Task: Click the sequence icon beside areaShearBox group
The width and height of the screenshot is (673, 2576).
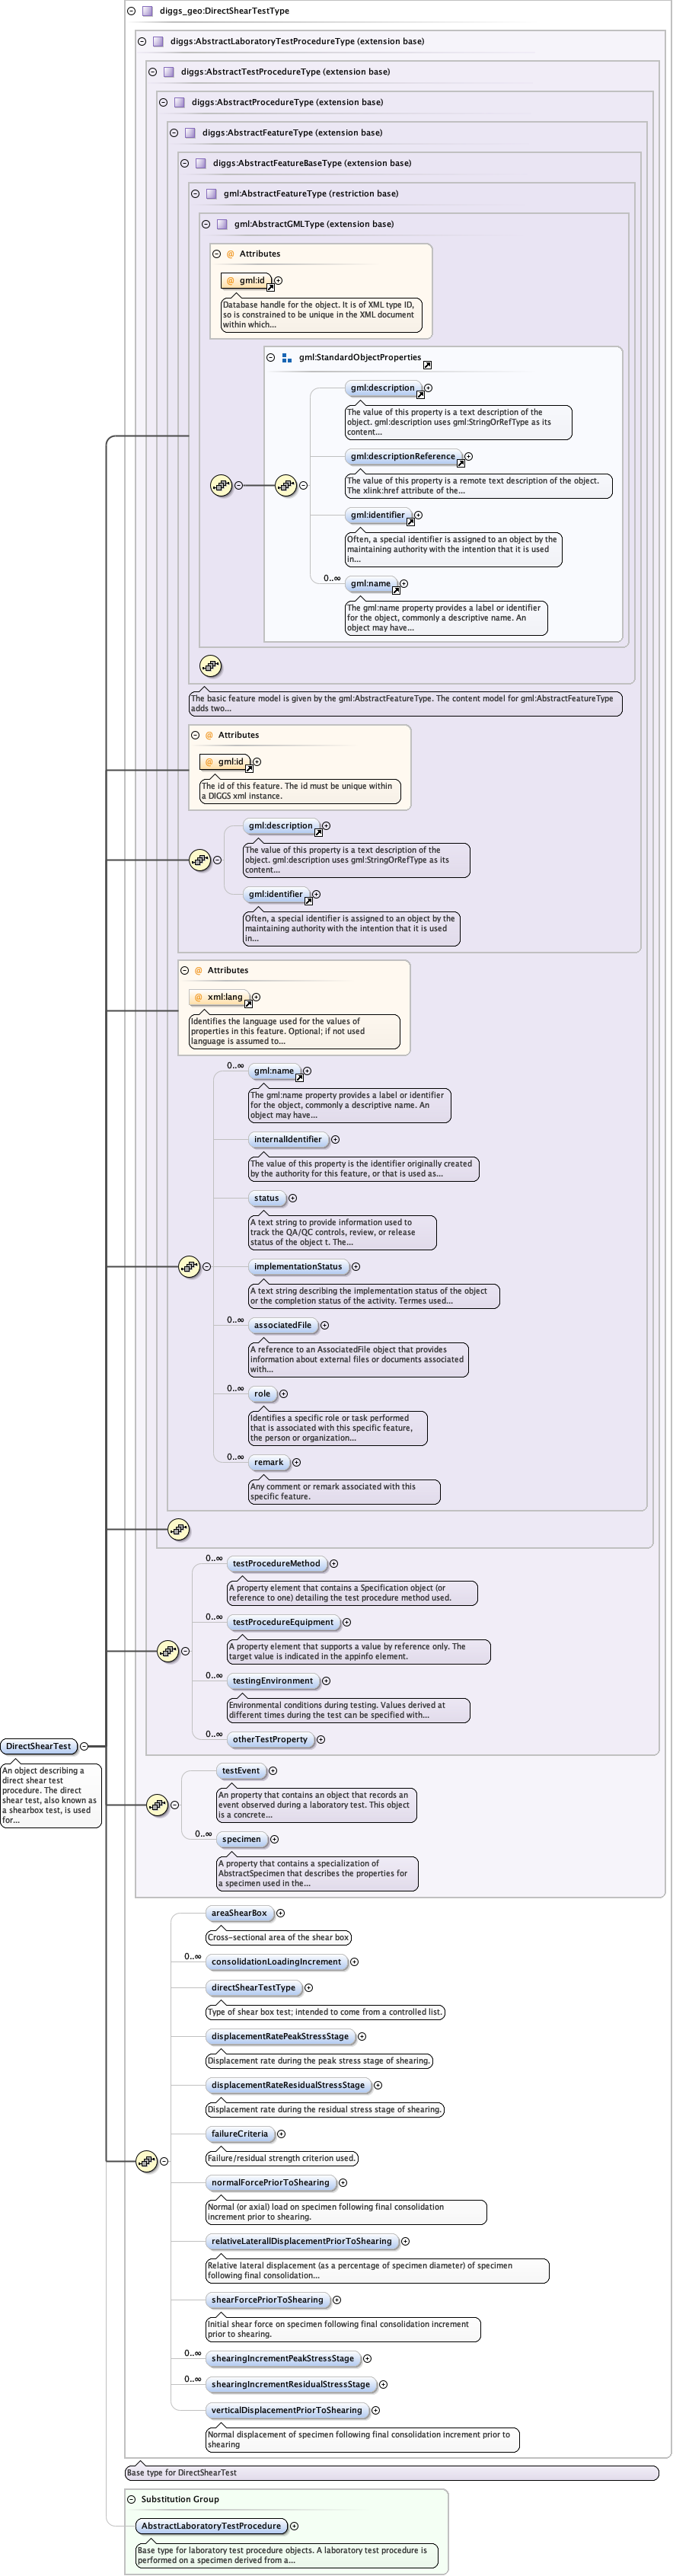Action: [147, 2161]
